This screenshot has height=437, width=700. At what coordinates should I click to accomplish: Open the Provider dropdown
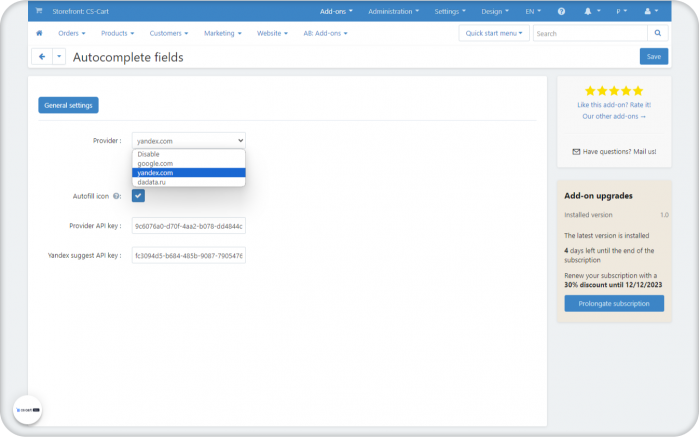point(188,141)
